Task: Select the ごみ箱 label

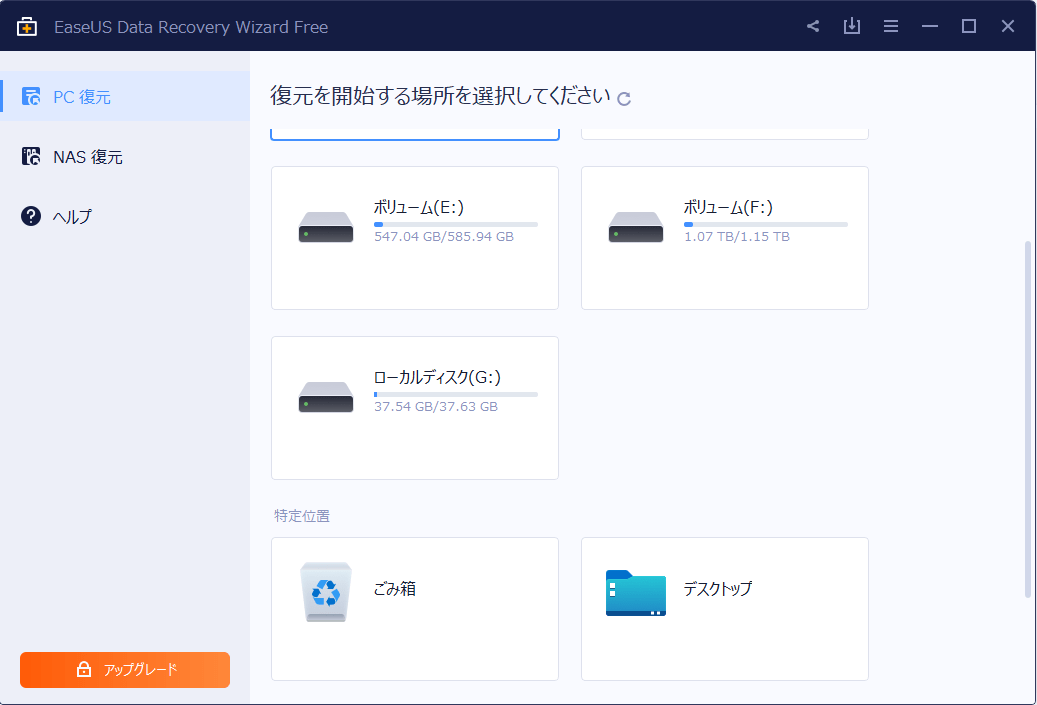Action: click(x=395, y=589)
